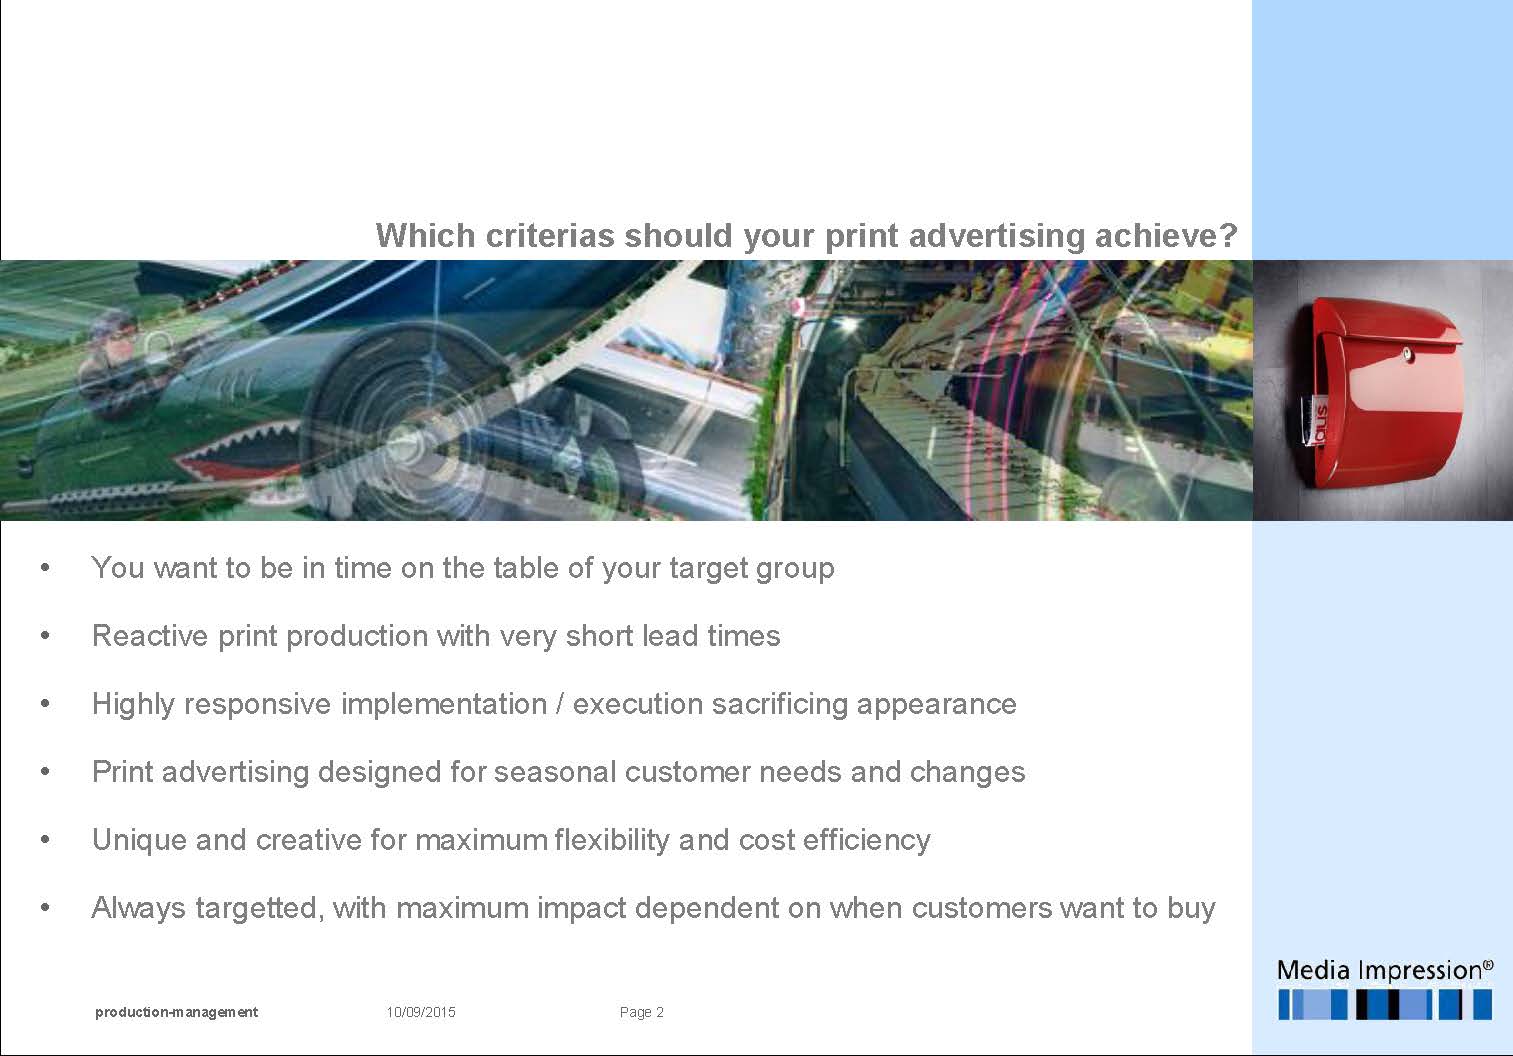Click the bullet before 'Always targetted'
The height and width of the screenshot is (1056, 1513).
45,908
